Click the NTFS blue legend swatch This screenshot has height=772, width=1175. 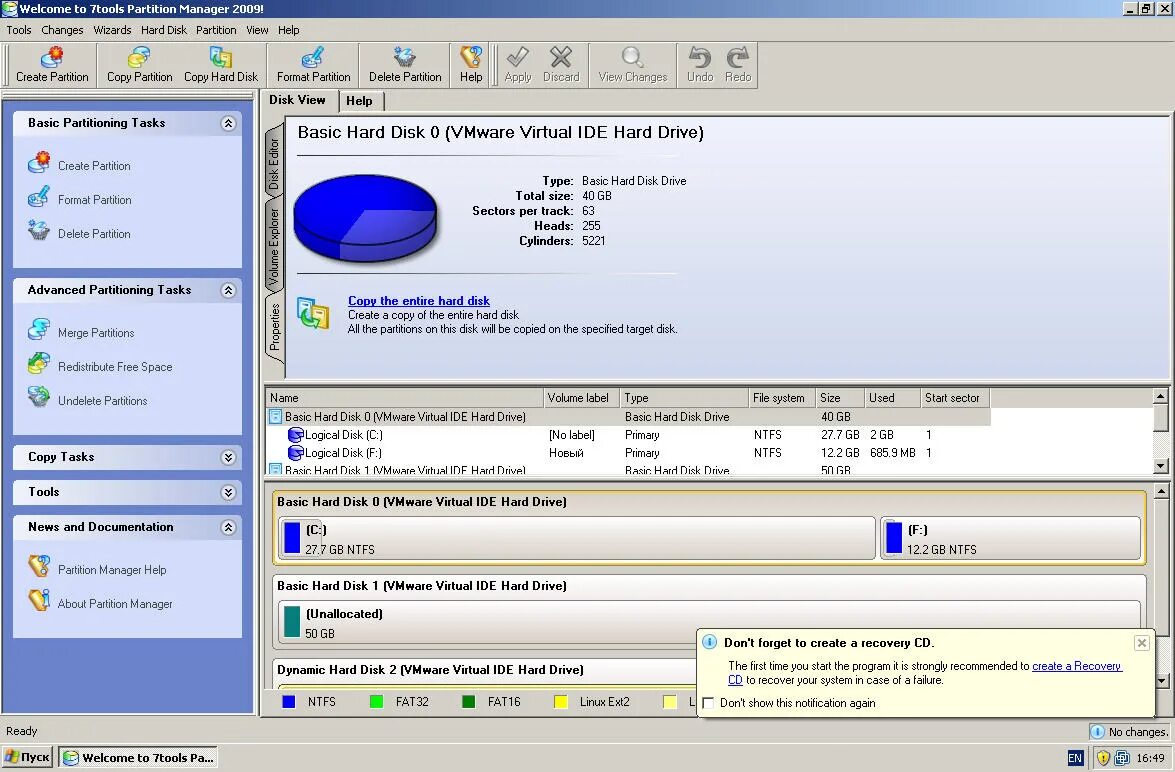click(x=289, y=702)
